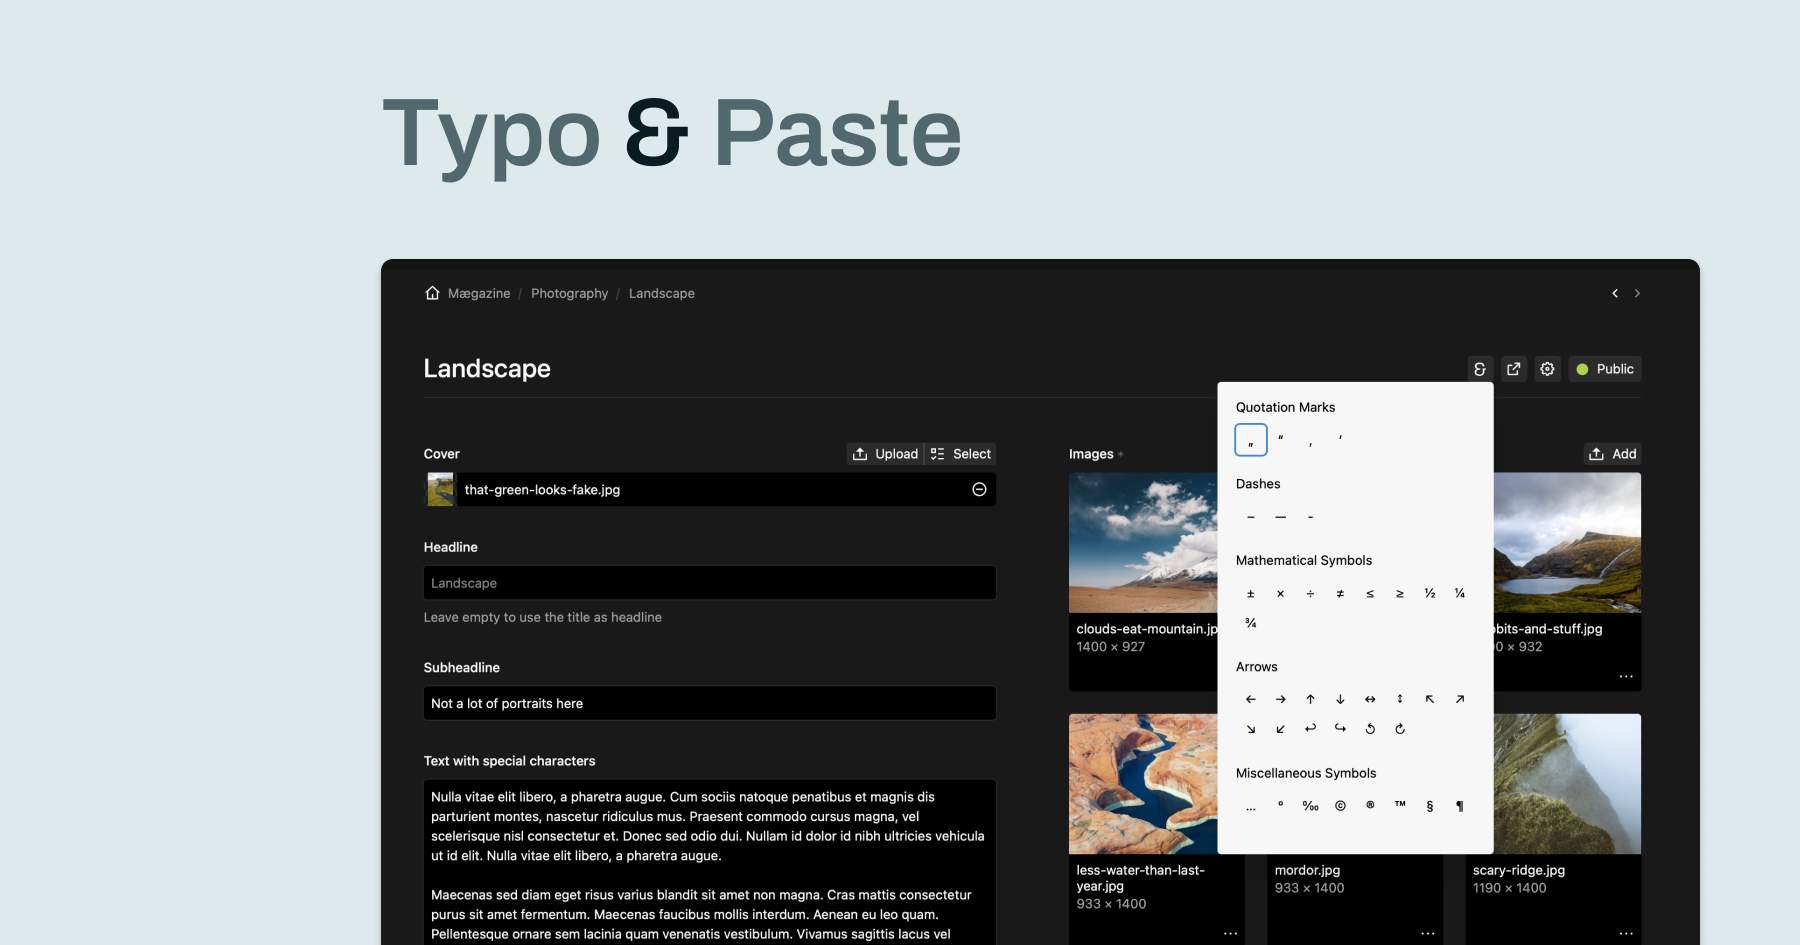Screen dimensions: 1800x945
Task: Open options menu for mordor.jpg
Action: (x=1427, y=933)
